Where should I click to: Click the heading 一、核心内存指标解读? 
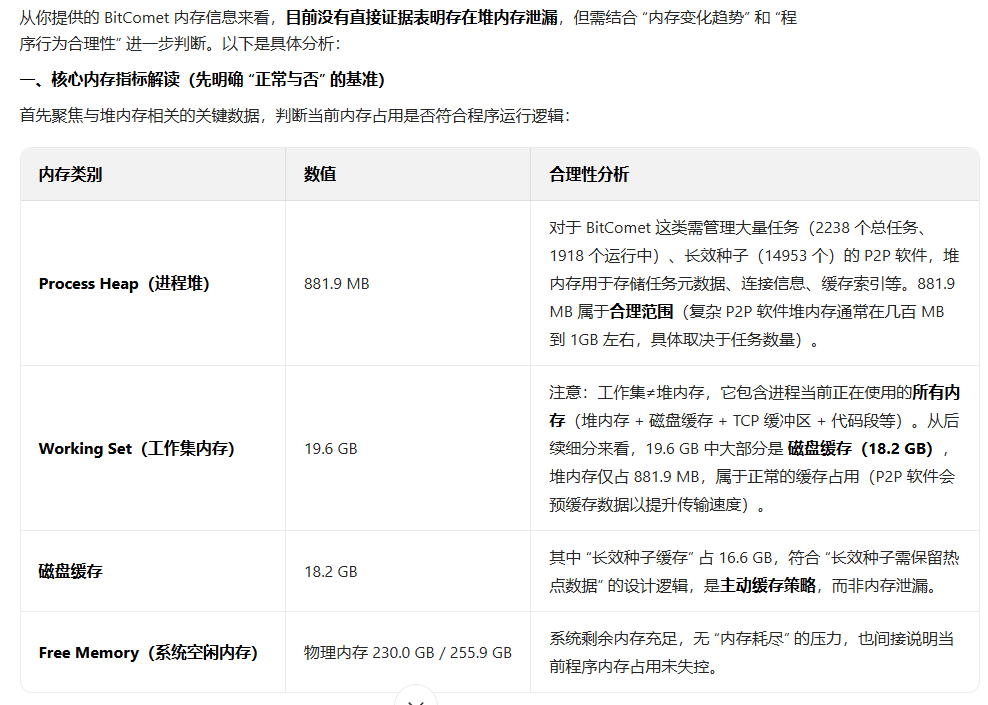click(x=202, y=79)
